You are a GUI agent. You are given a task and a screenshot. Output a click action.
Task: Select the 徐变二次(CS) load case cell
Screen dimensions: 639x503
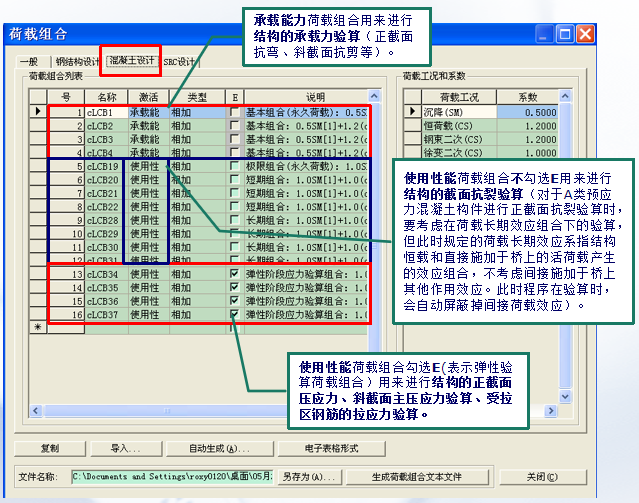[x=459, y=152]
